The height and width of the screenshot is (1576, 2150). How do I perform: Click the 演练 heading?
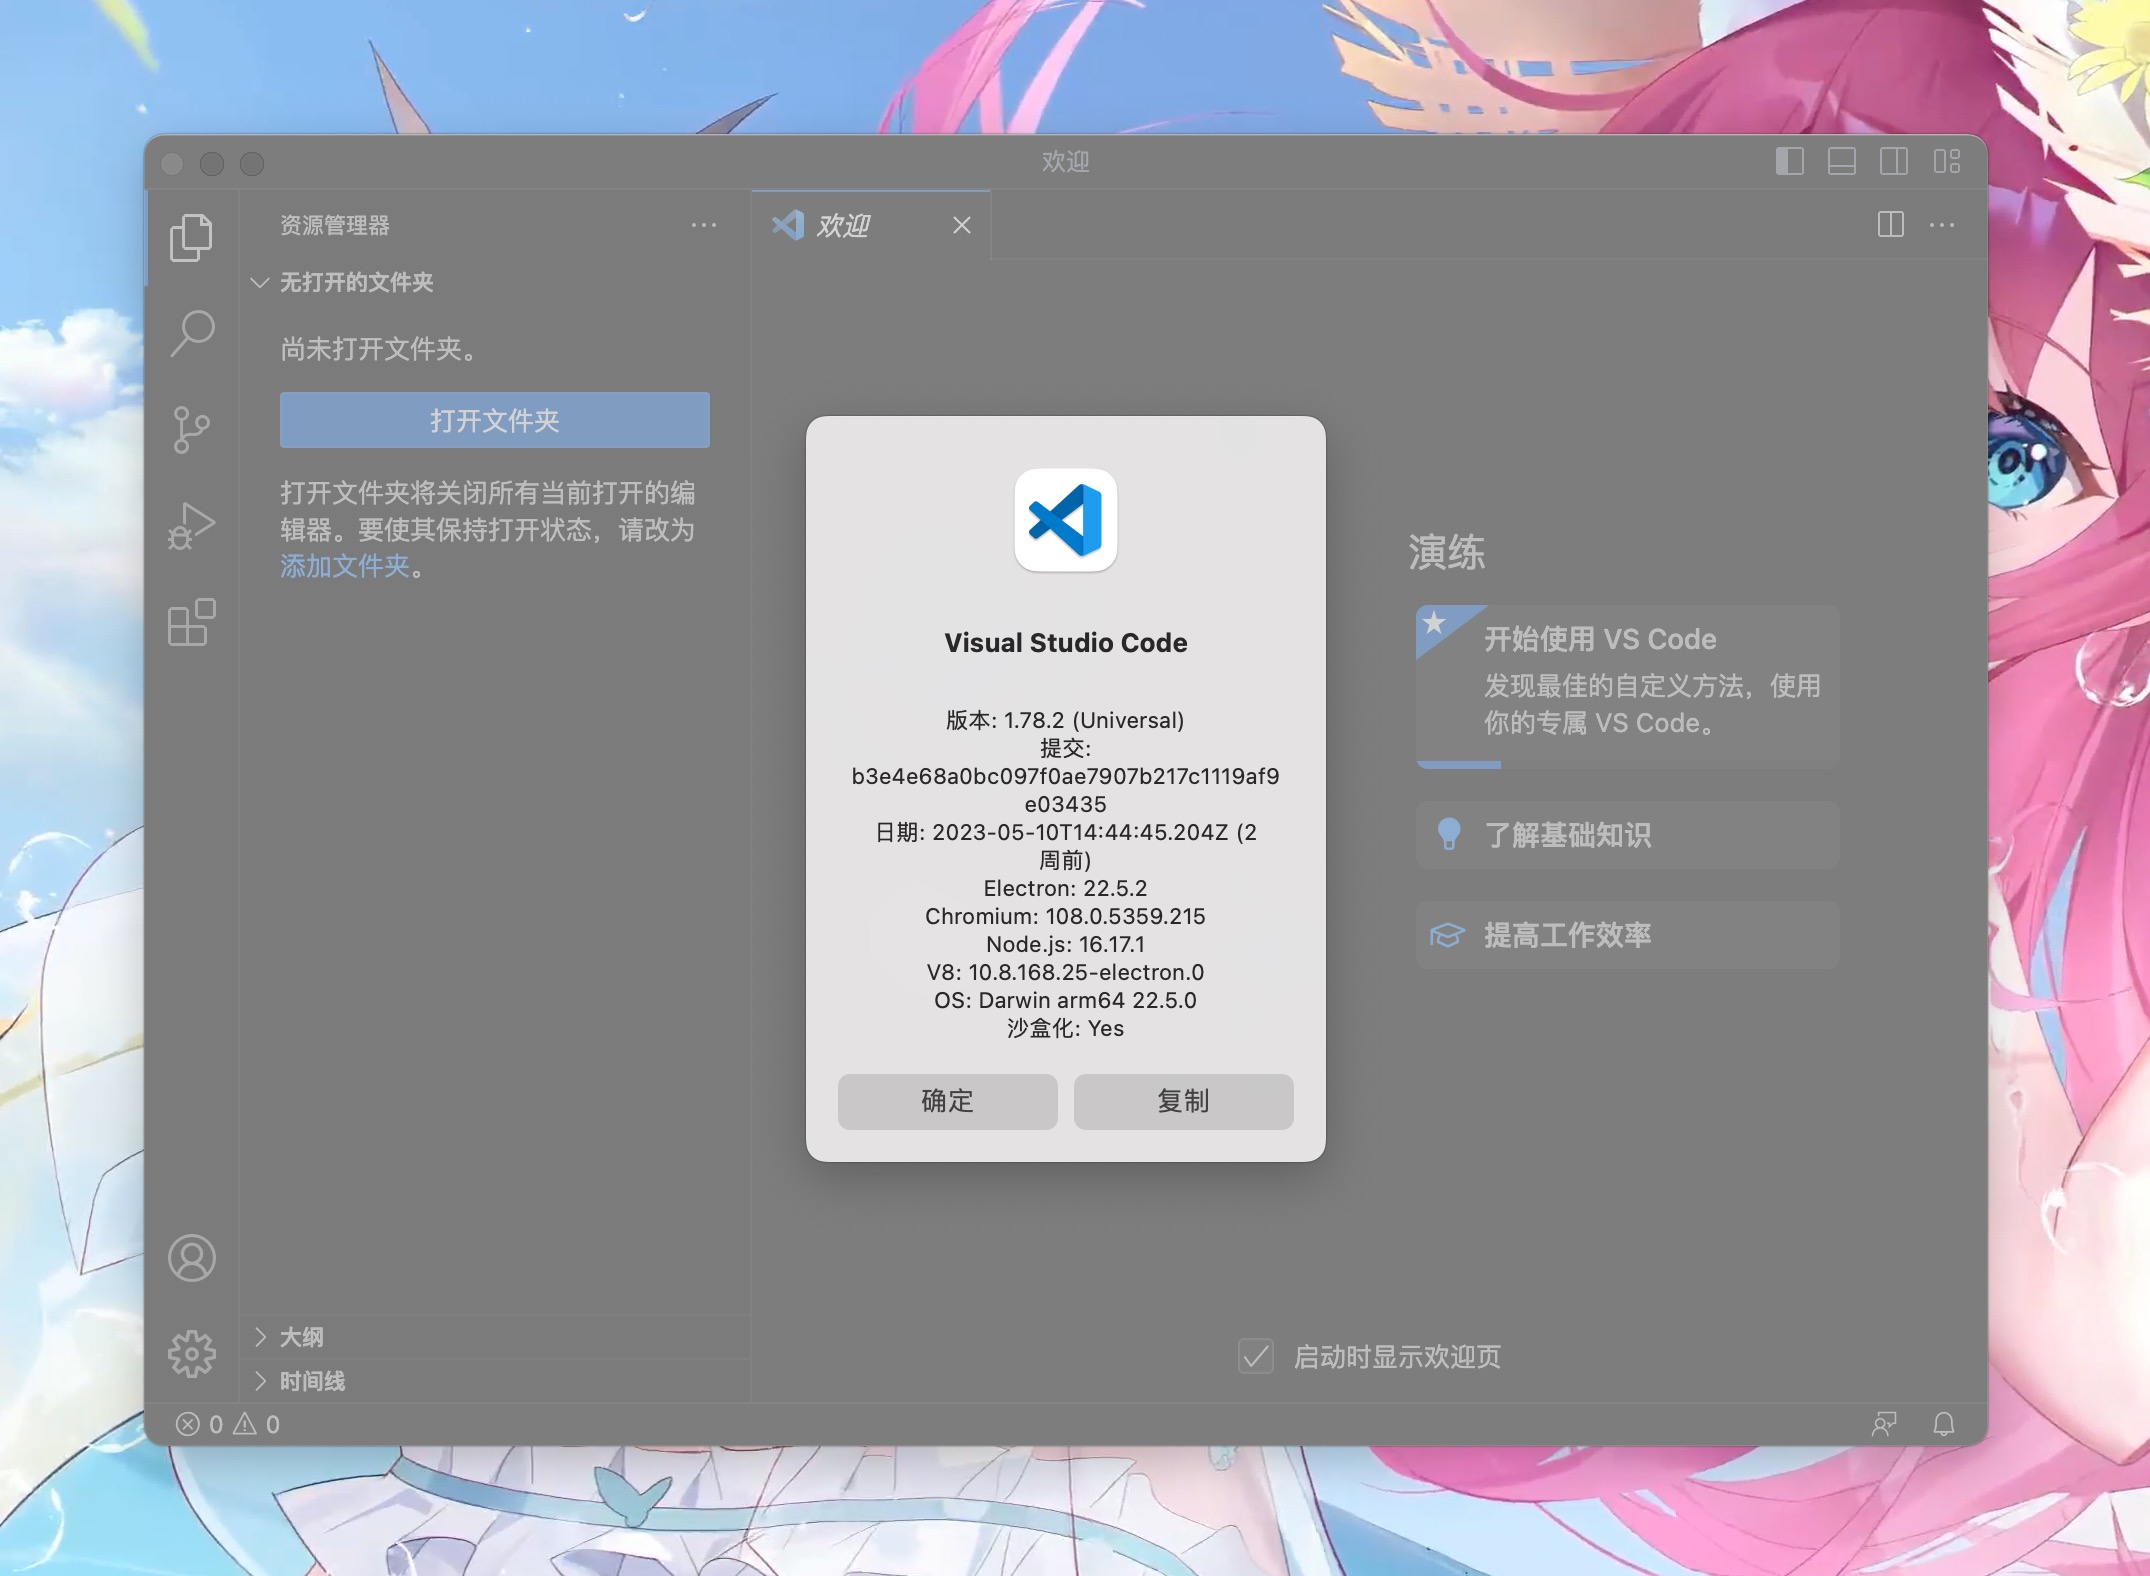1447,552
